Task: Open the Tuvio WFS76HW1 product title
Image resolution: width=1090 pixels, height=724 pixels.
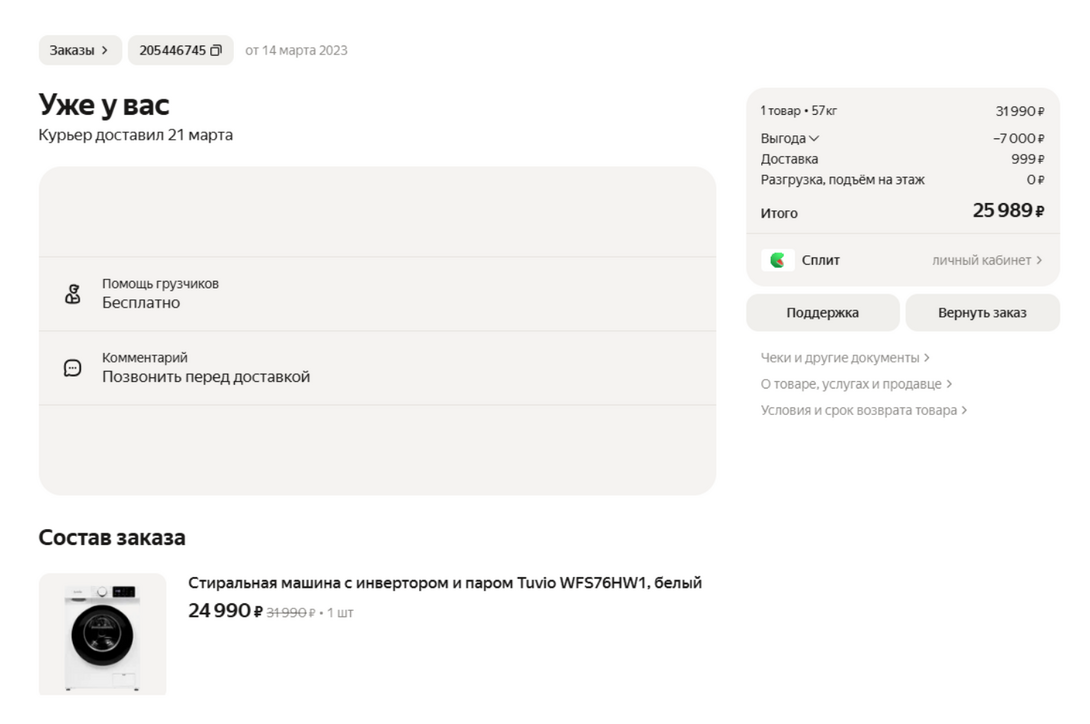Action: pyautogui.click(x=445, y=583)
